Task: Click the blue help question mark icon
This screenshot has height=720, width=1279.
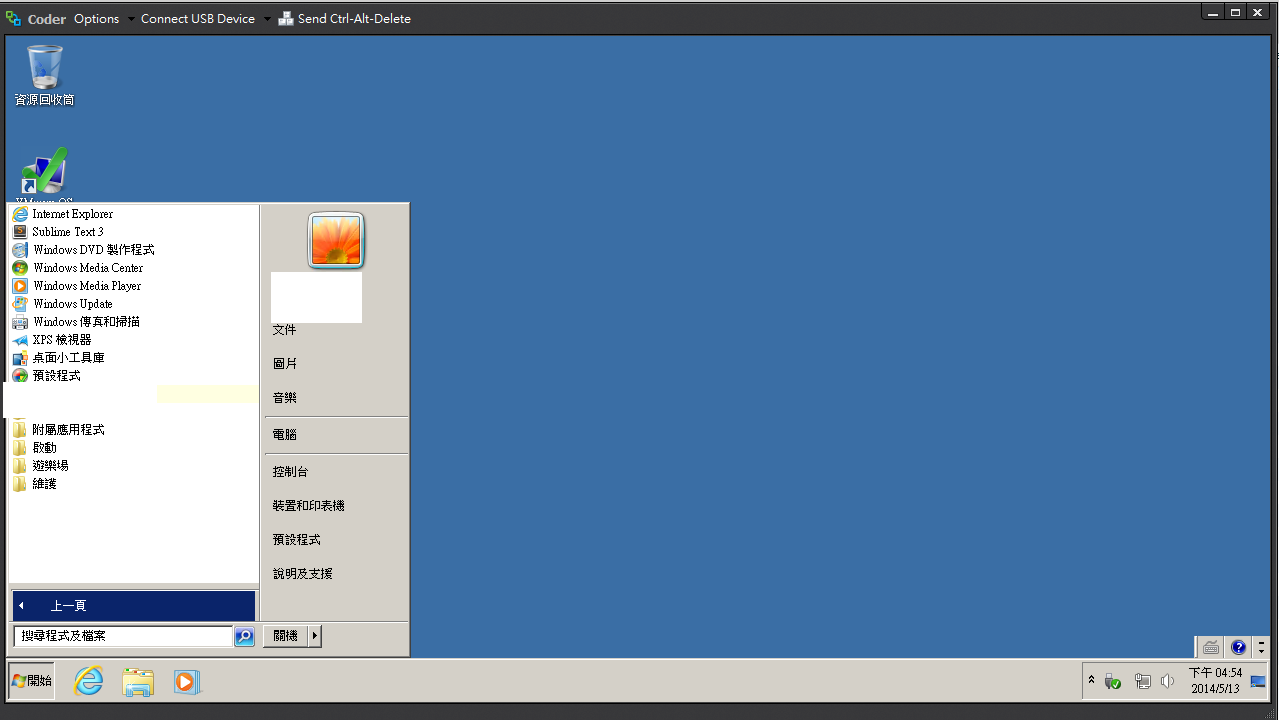Action: pyautogui.click(x=1238, y=647)
